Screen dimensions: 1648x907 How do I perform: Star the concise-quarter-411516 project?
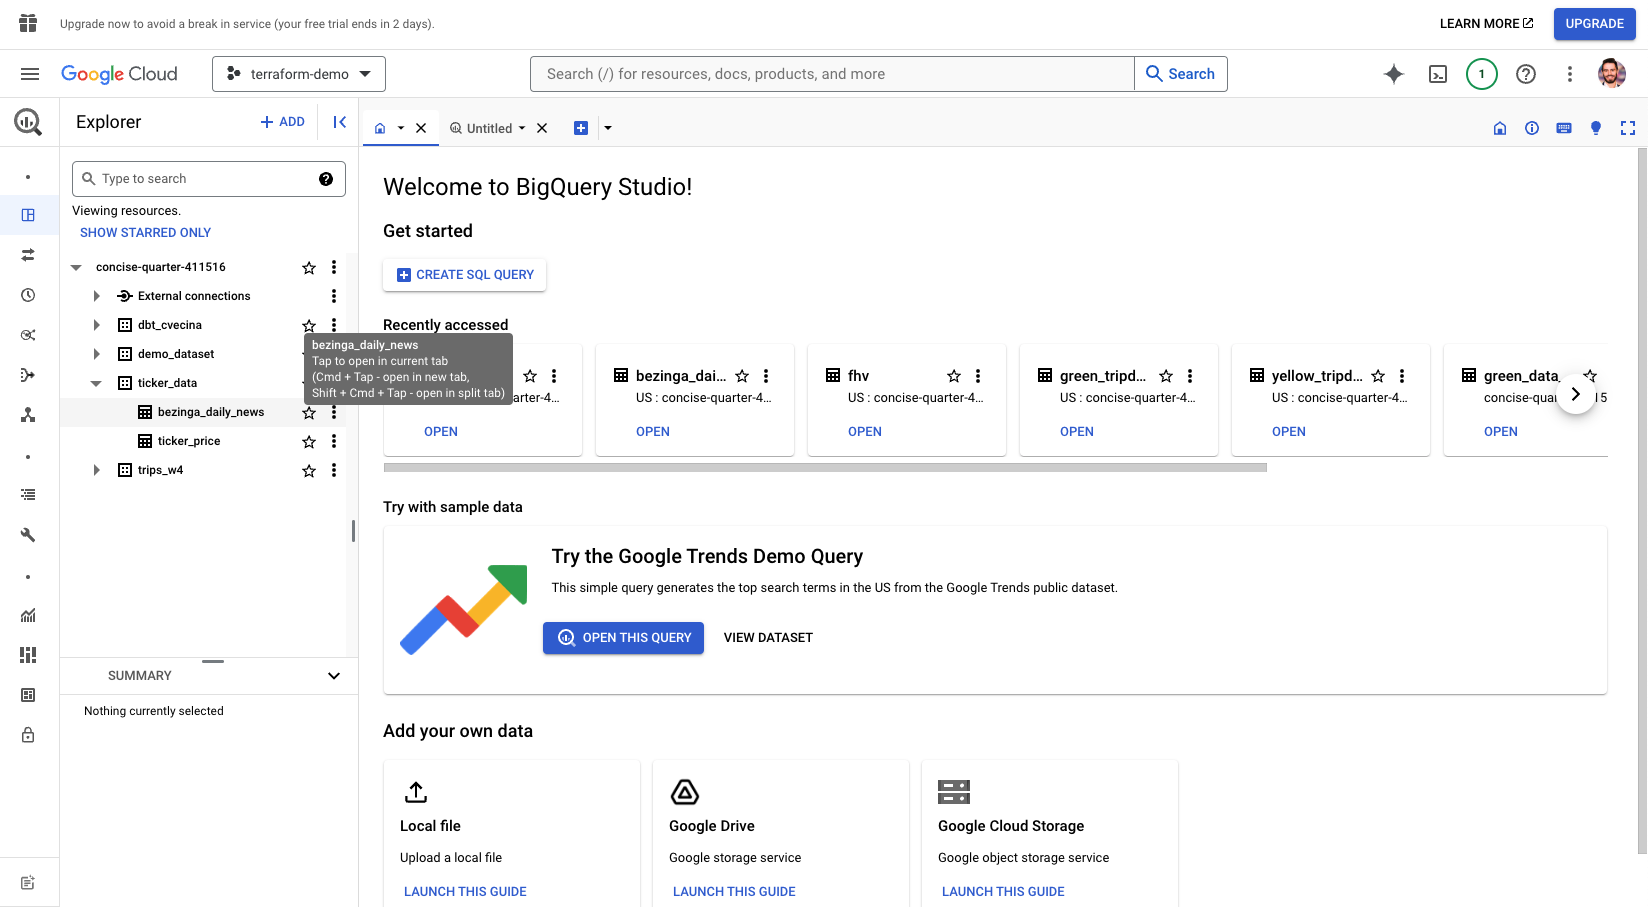click(309, 268)
